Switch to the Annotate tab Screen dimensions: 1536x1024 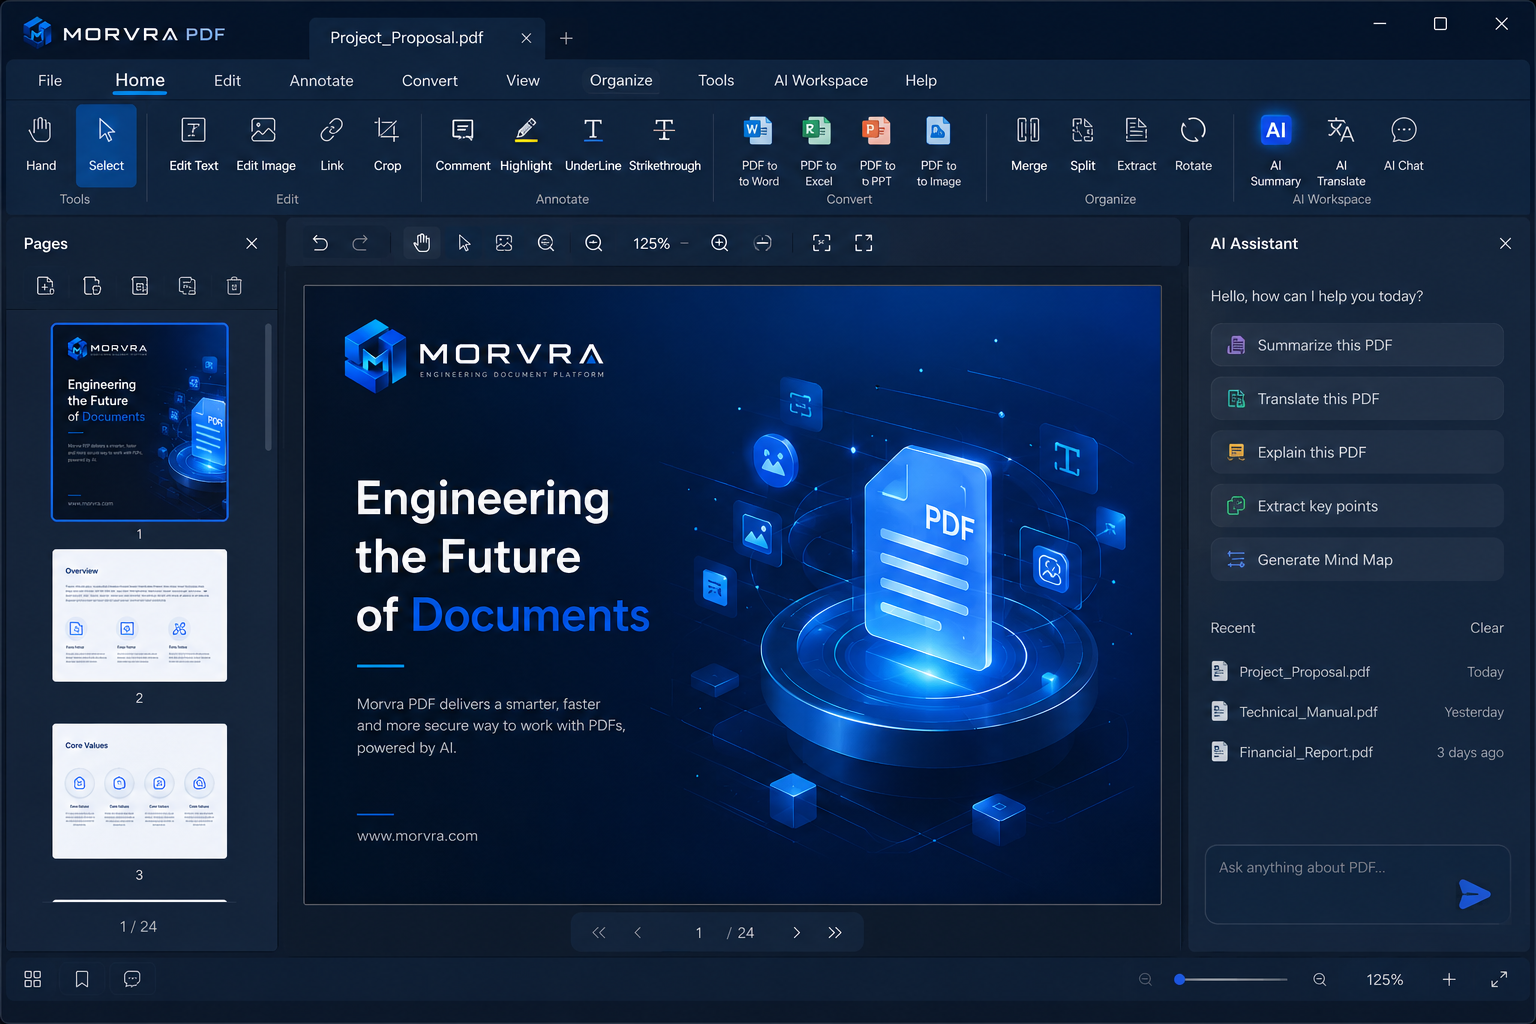tap(321, 81)
